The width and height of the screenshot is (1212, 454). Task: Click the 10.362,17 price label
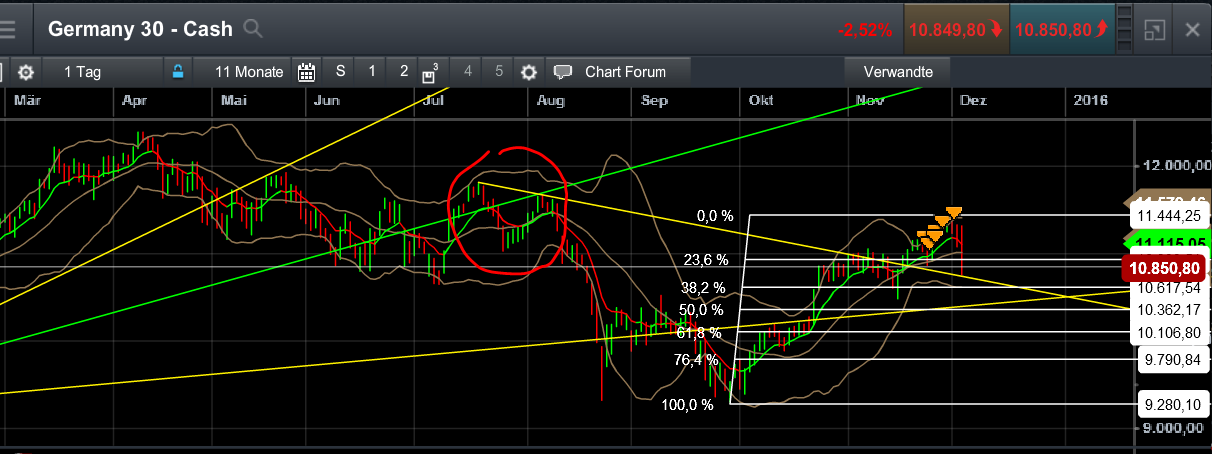[x=1168, y=310]
